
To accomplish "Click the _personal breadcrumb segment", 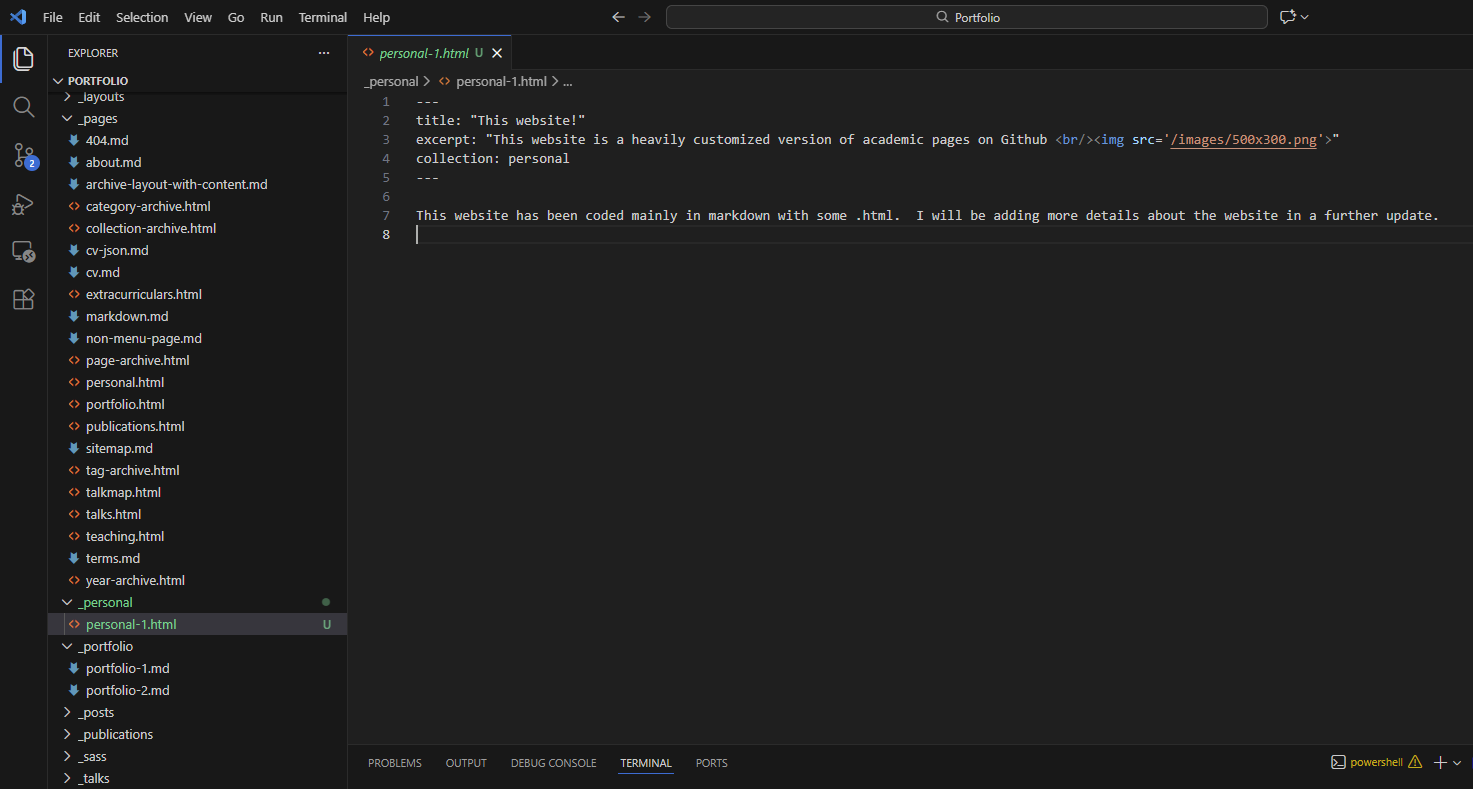I will [x=391, y=82].
